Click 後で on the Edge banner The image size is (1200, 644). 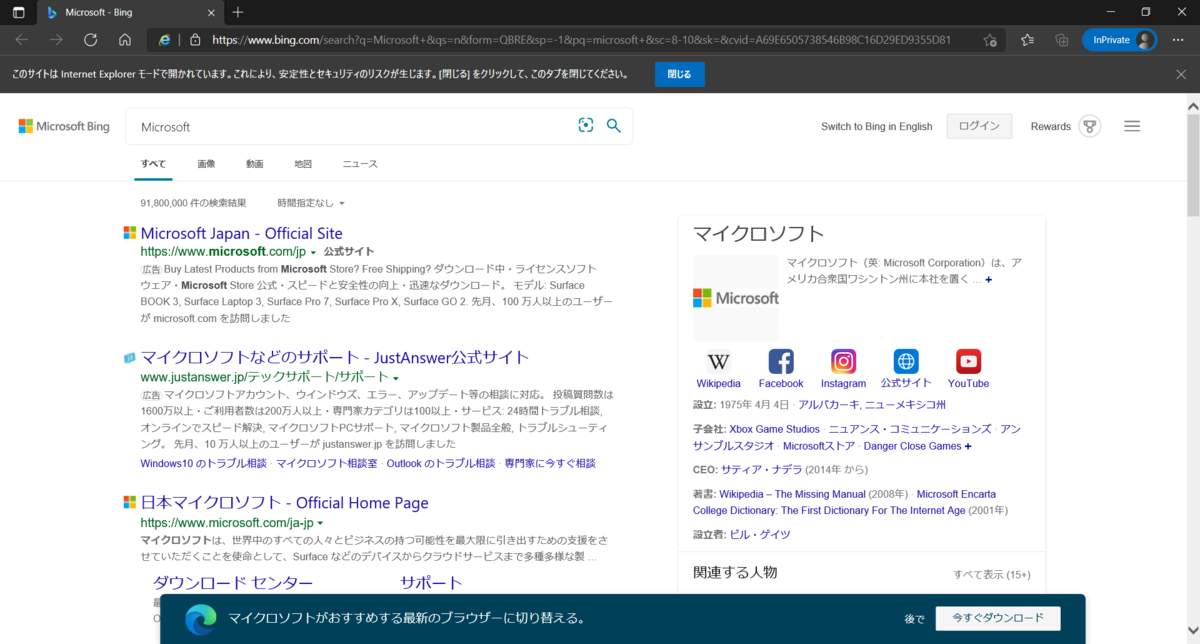point(914,619)
